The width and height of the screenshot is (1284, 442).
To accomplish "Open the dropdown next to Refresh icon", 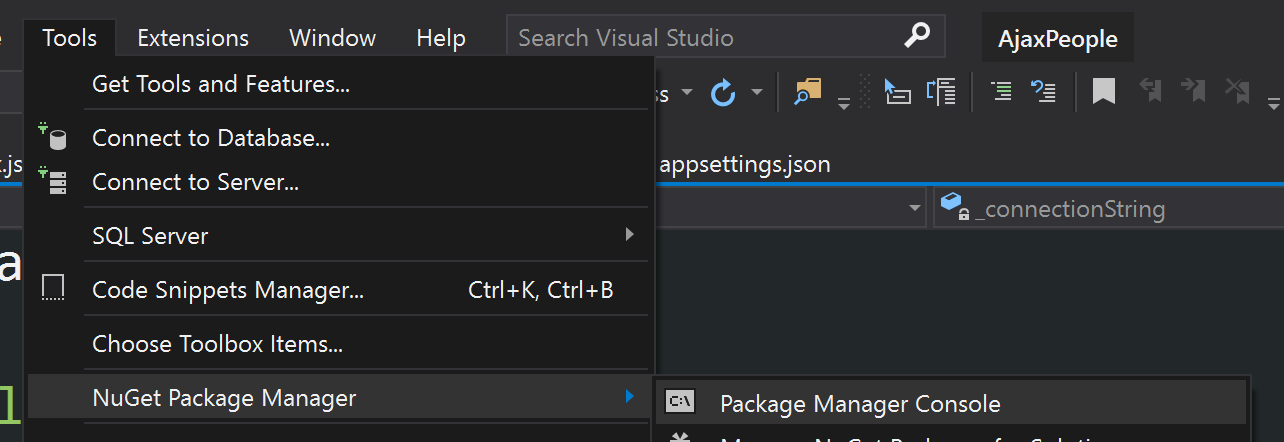I will click(757, 93).
